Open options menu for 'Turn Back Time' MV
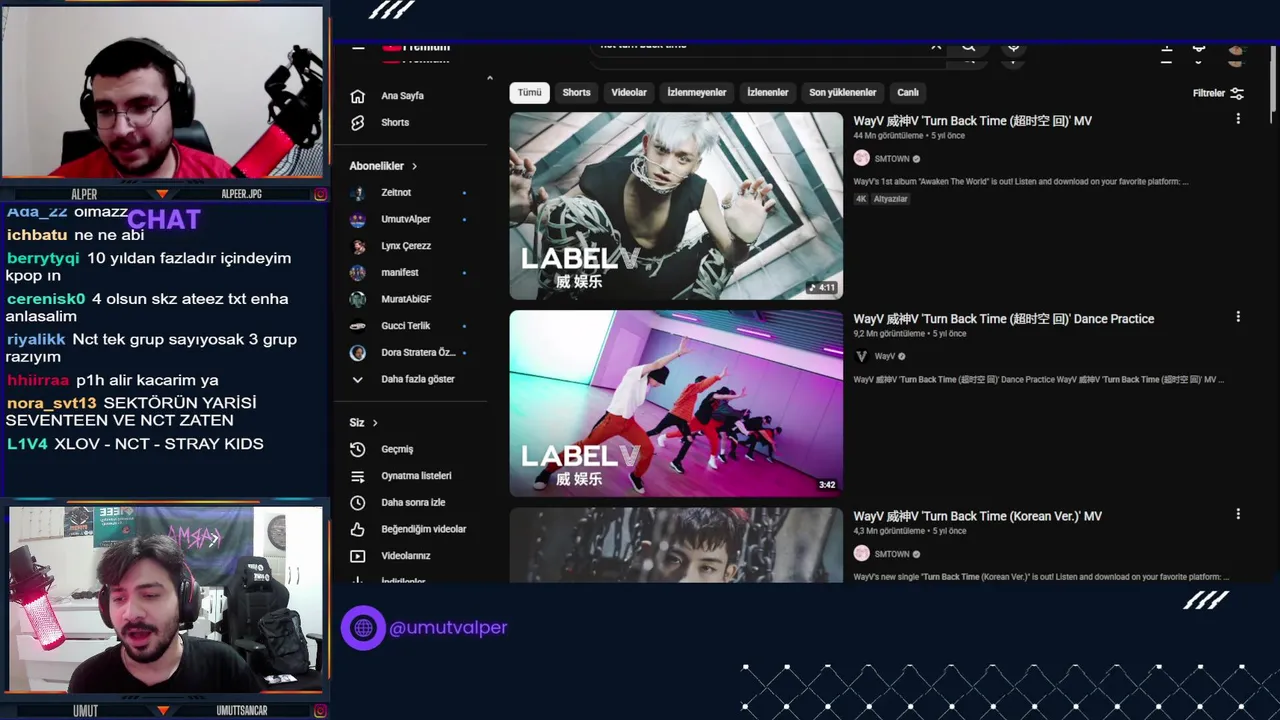Screen dimensions: 1280x720 point(1238,119)
